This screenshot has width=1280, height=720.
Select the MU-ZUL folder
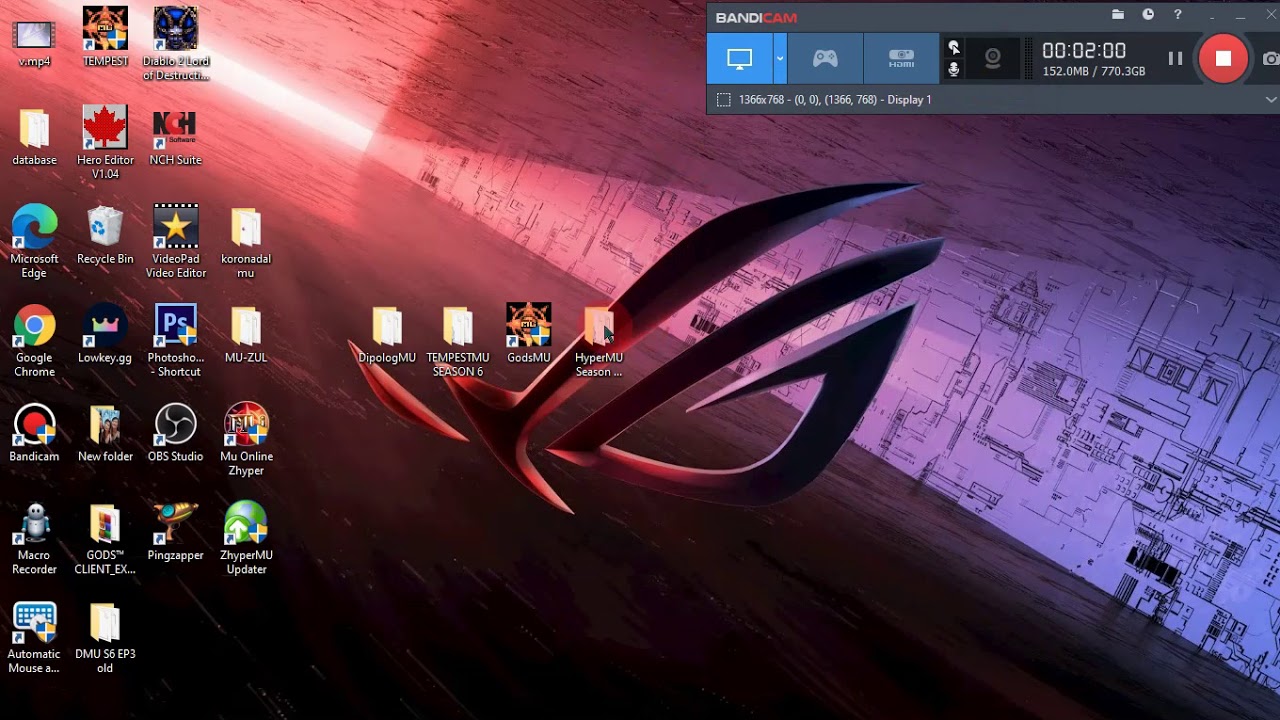point(246,335)
